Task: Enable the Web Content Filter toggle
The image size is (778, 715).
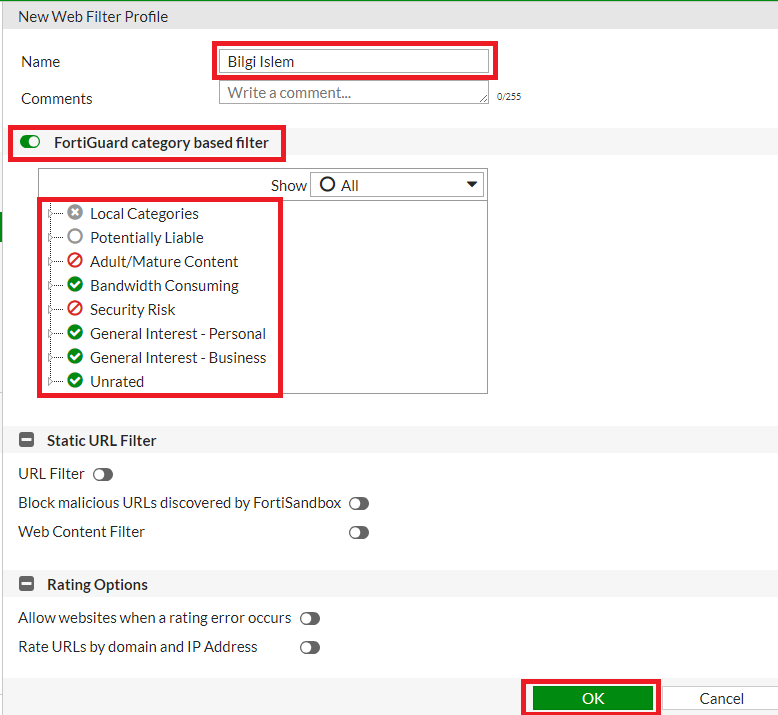Action: click(359, 532)
